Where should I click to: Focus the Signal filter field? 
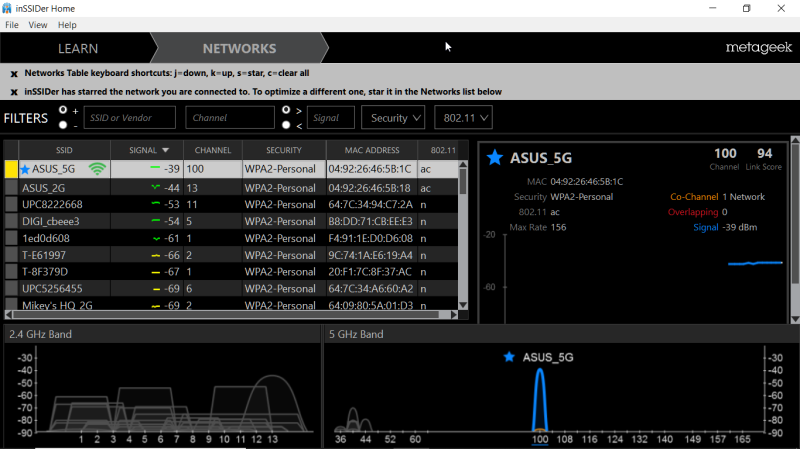click(331, 118)
